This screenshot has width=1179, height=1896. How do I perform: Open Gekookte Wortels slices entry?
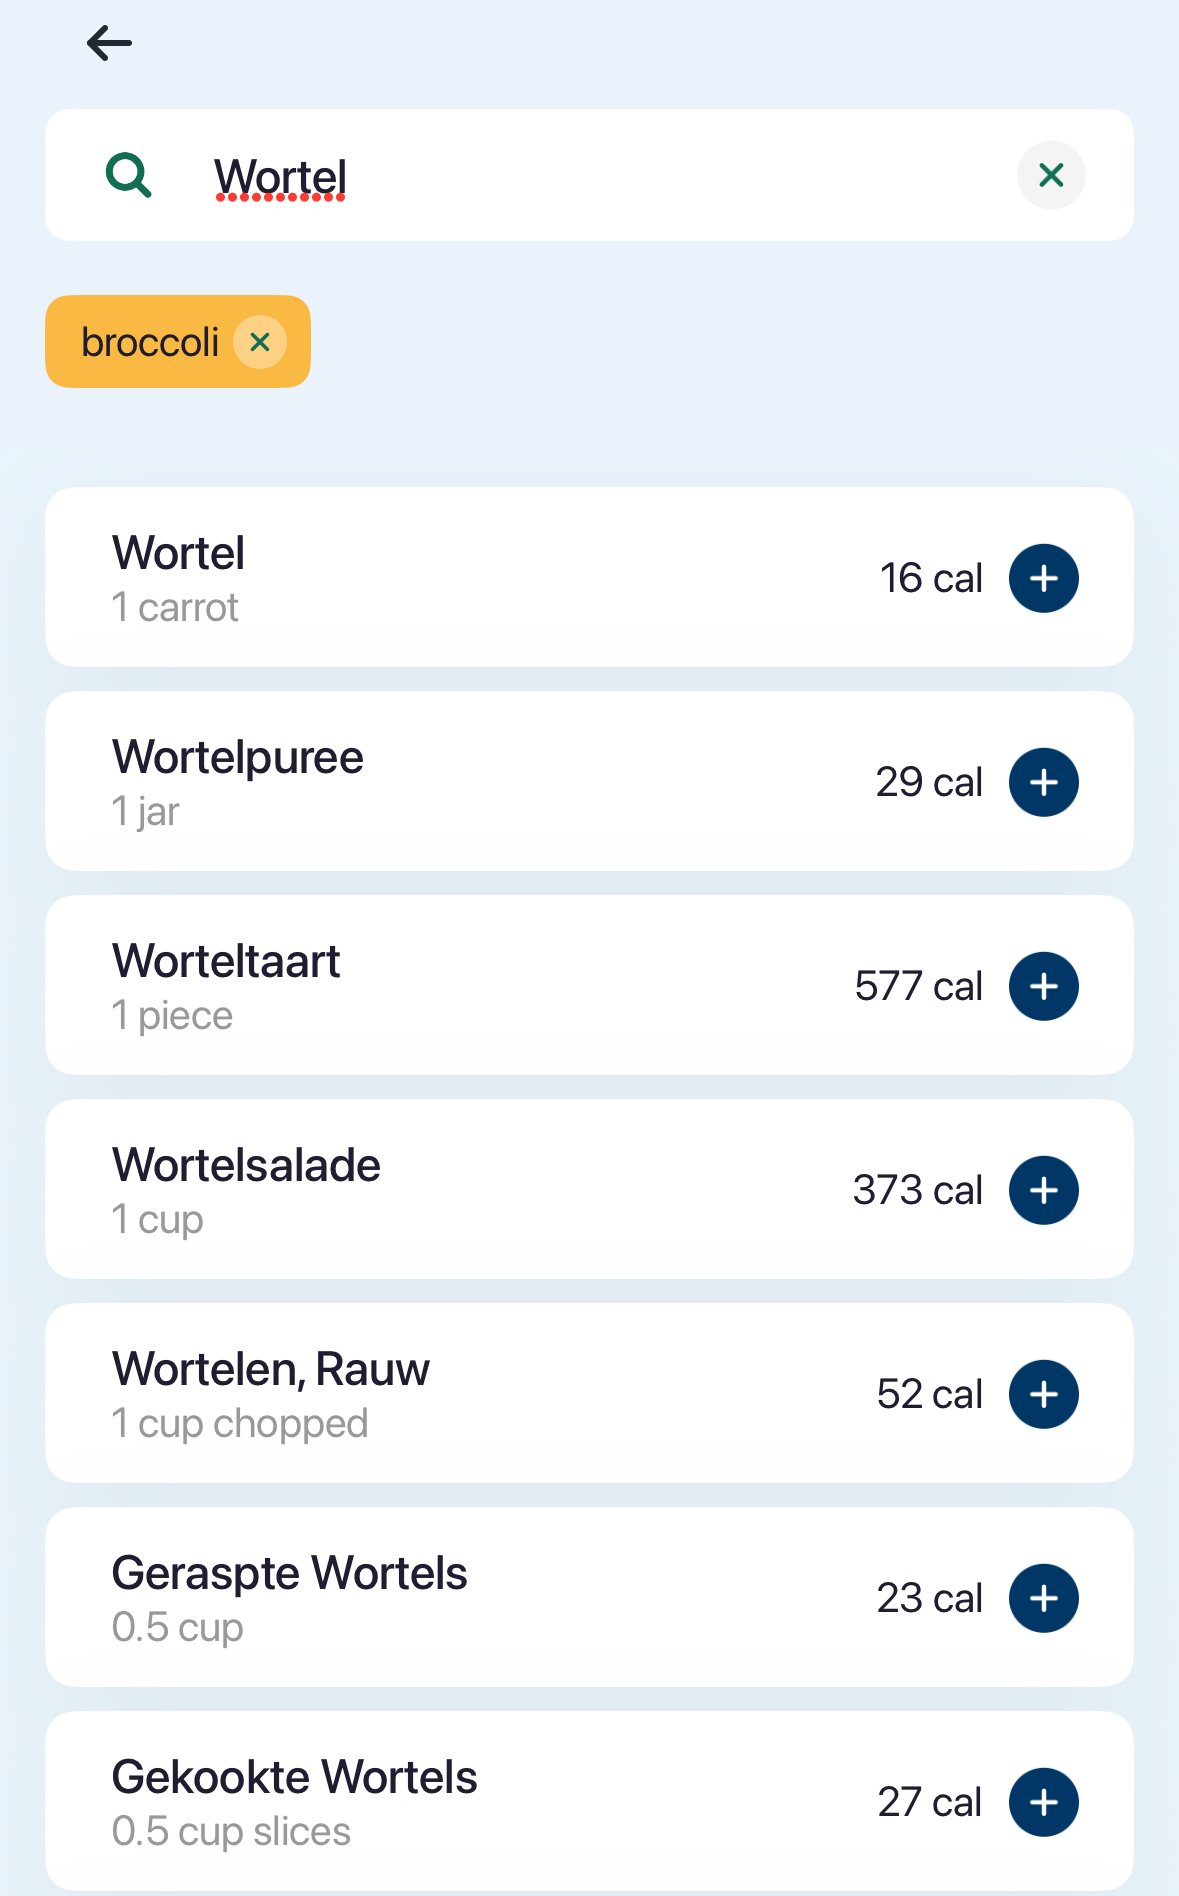tap(450, 1802)
